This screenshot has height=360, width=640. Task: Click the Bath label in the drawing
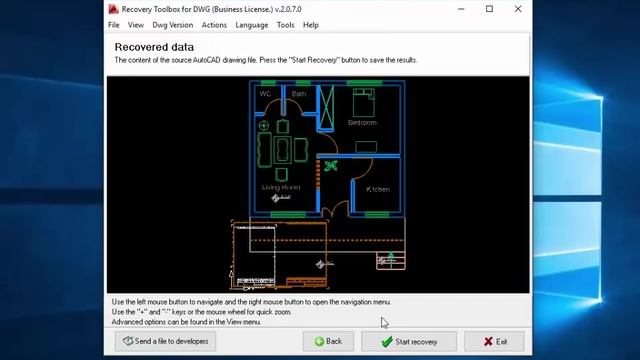pos(299,93)
